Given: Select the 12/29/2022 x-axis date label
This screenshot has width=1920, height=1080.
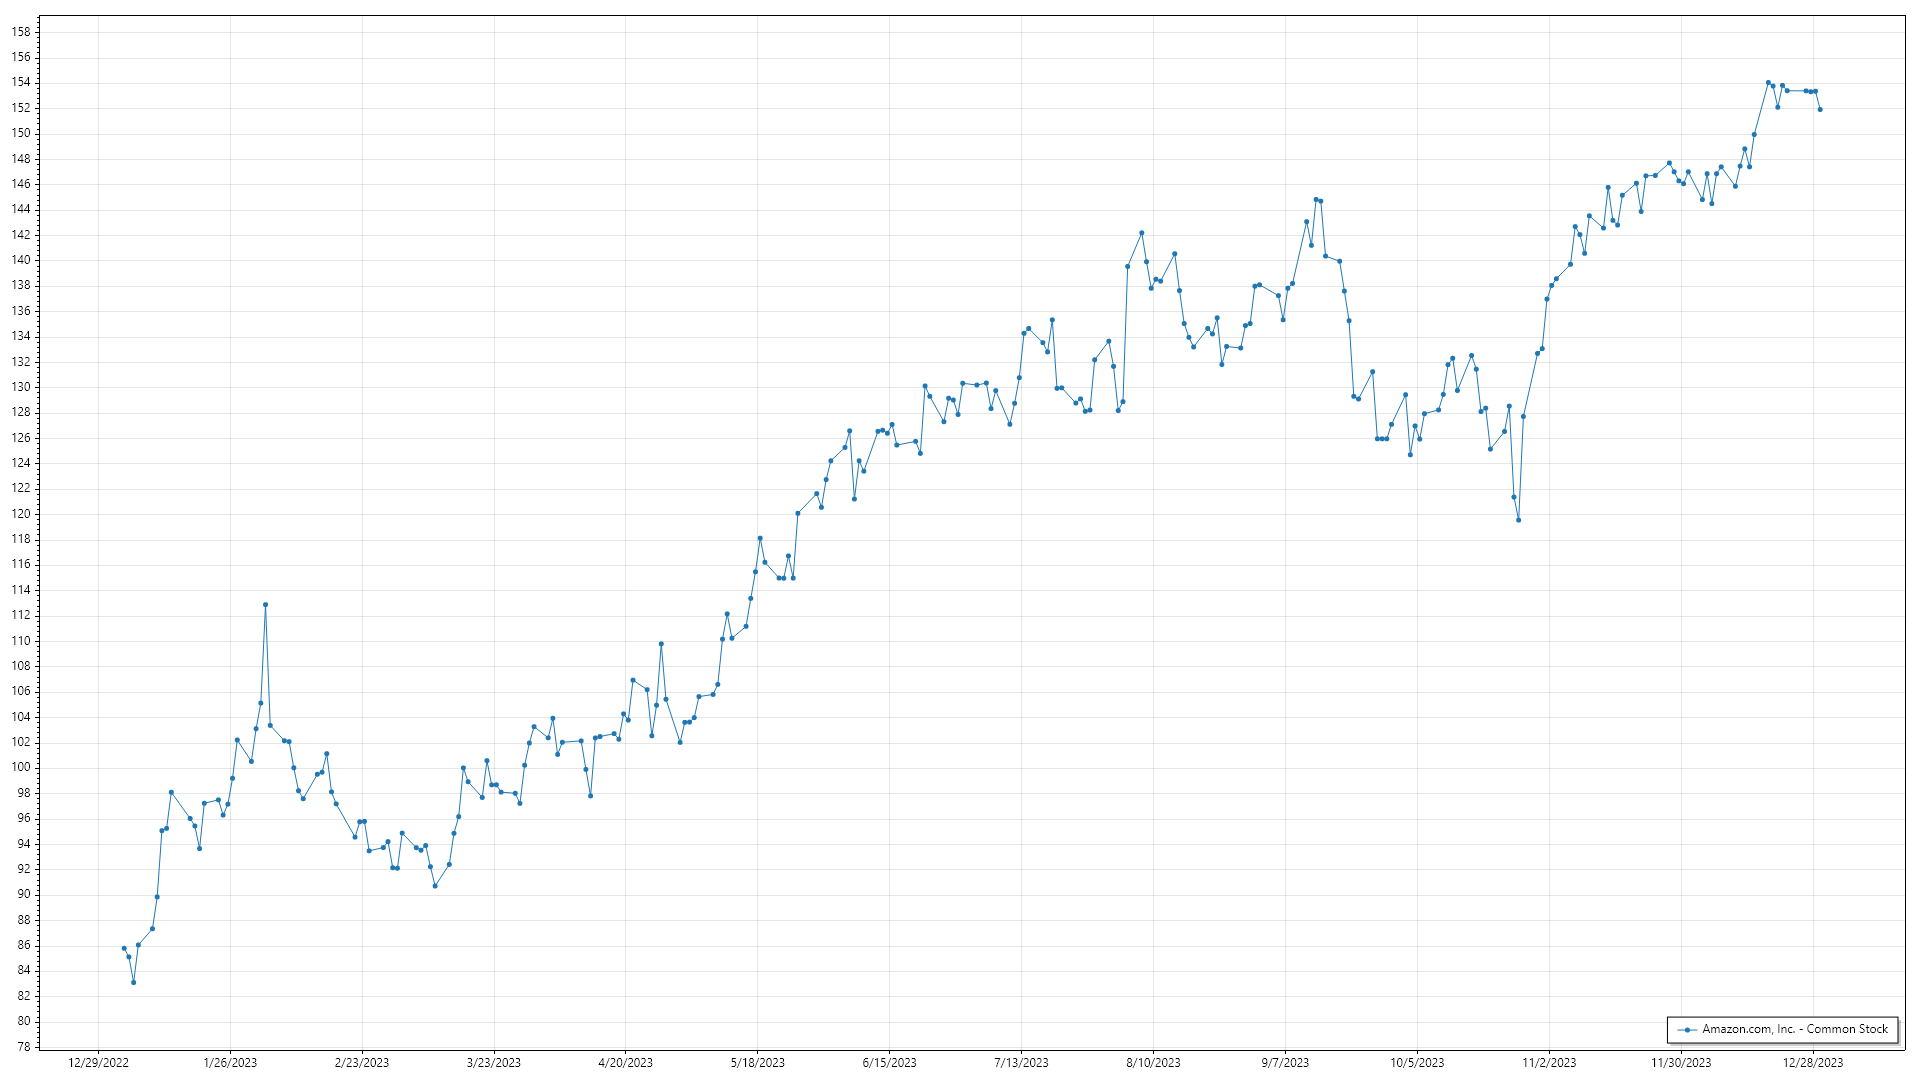Looking at the screenshot, I should click(x=98, y=1063).
